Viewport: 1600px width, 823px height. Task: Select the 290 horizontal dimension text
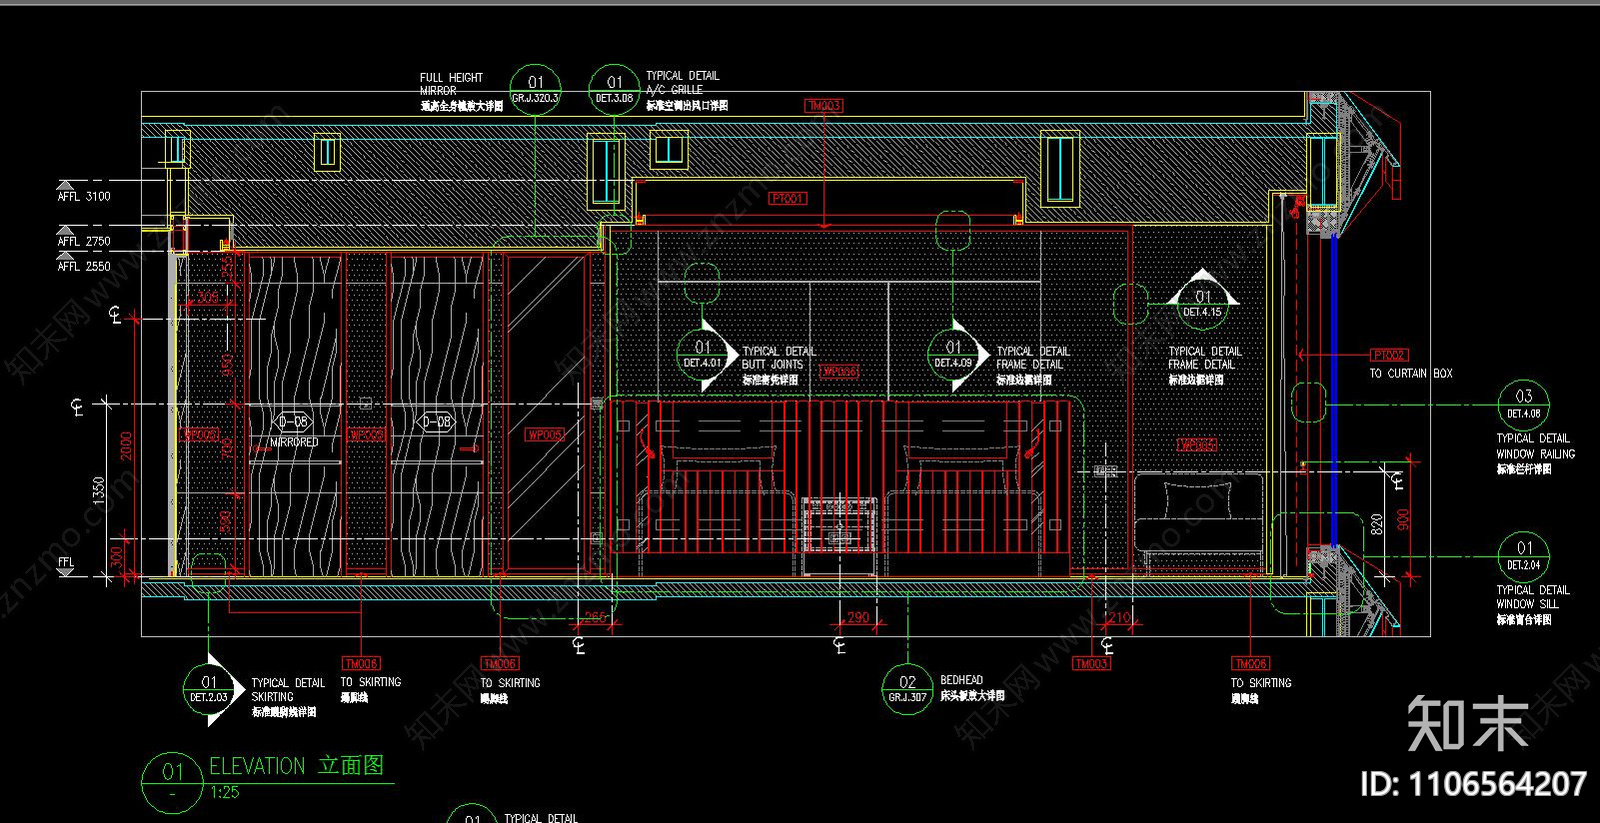[858, 618]
